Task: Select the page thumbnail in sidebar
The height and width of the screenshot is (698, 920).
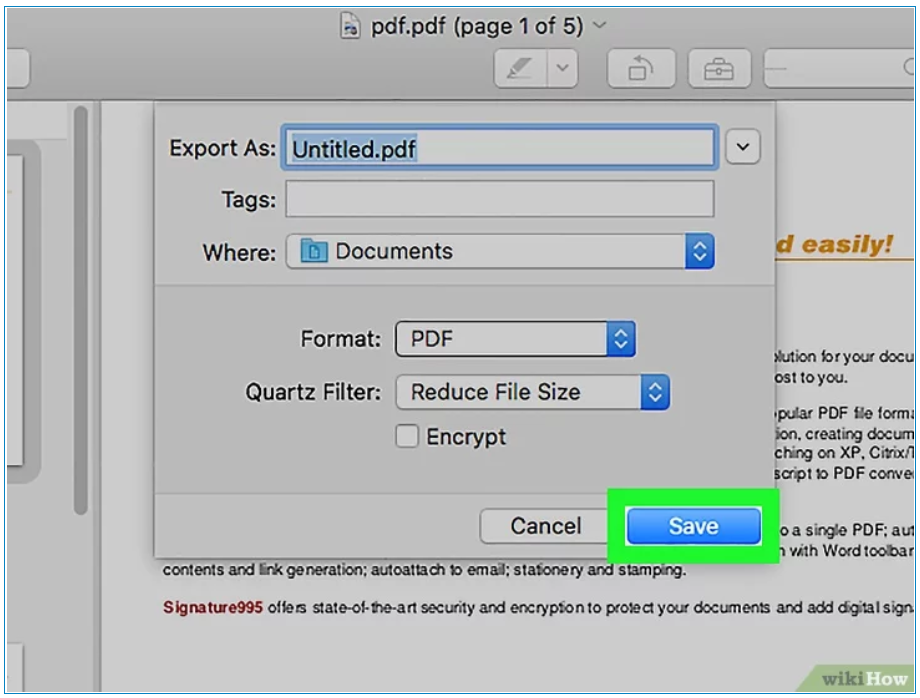Action: tap(15, 311)
